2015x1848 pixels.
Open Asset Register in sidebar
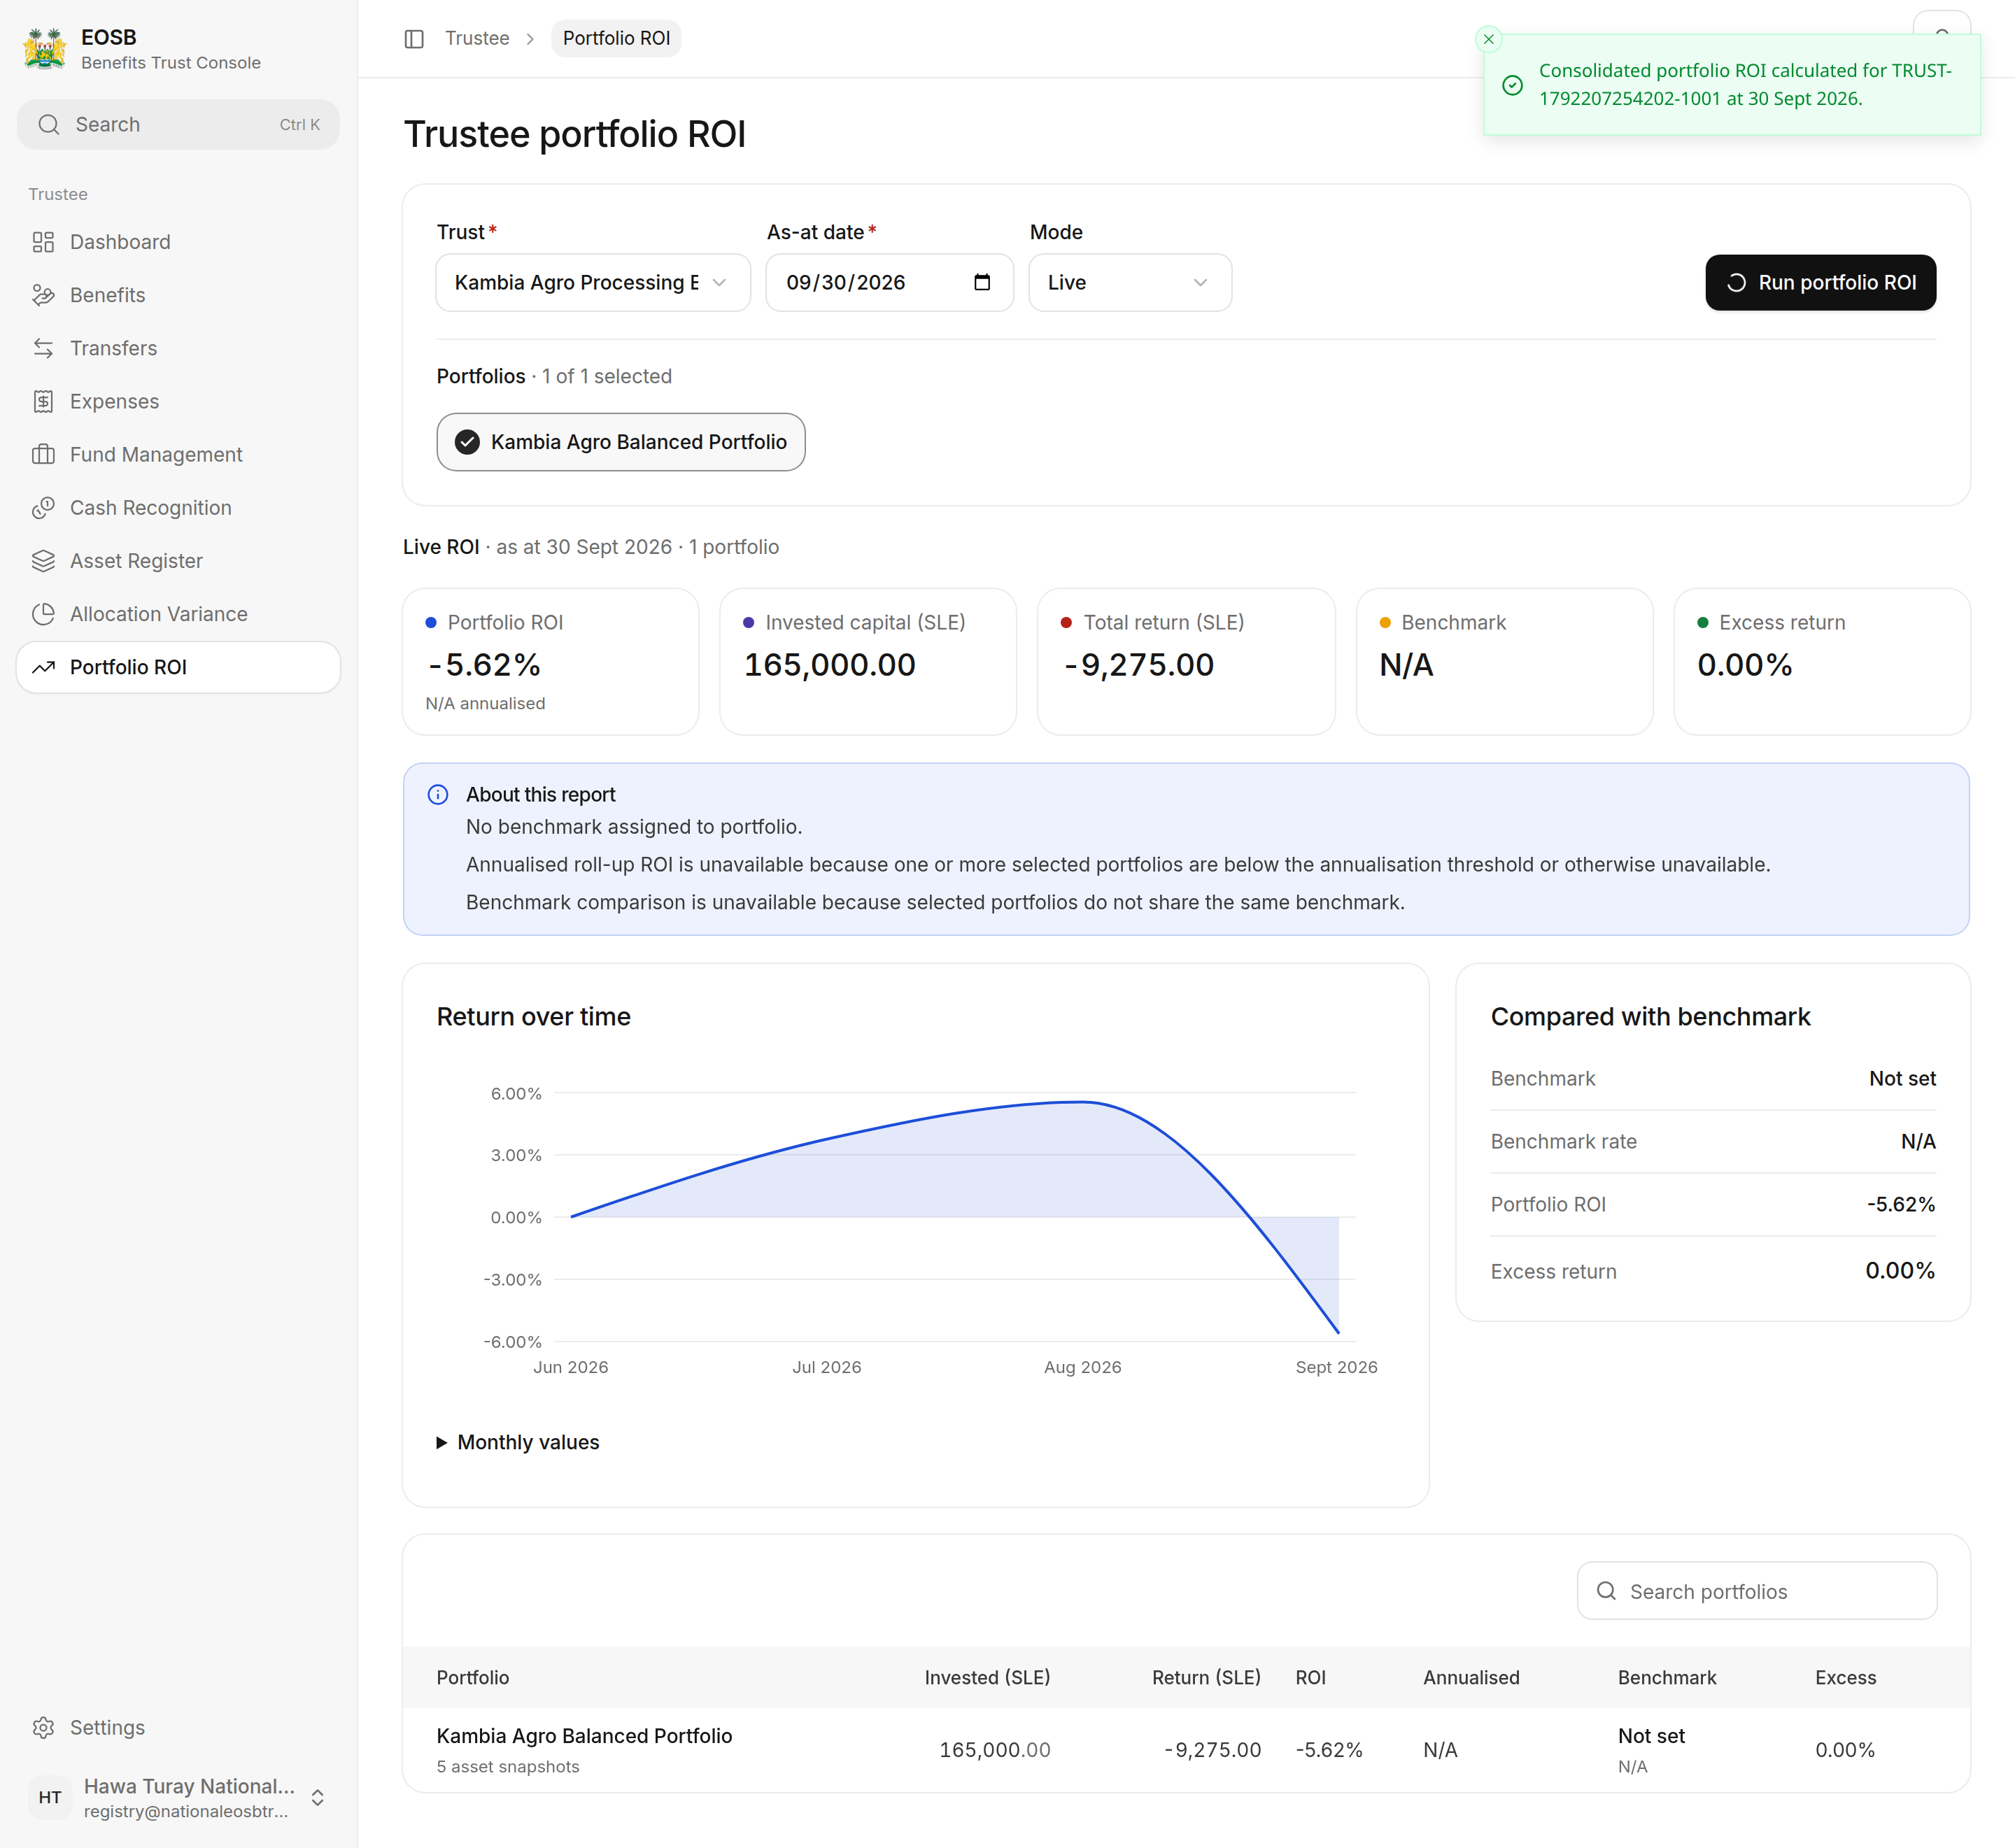click(x=178, y=561)
